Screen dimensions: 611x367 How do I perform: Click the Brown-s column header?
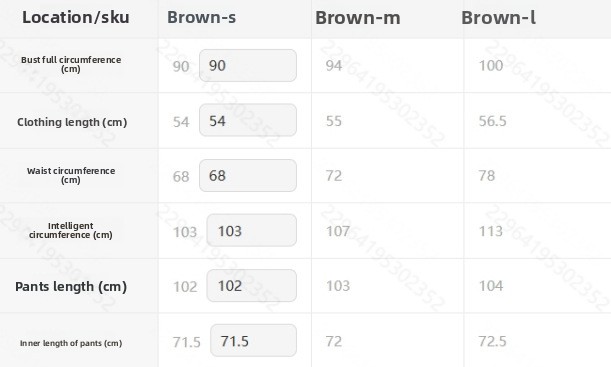(x=201, y=18)
